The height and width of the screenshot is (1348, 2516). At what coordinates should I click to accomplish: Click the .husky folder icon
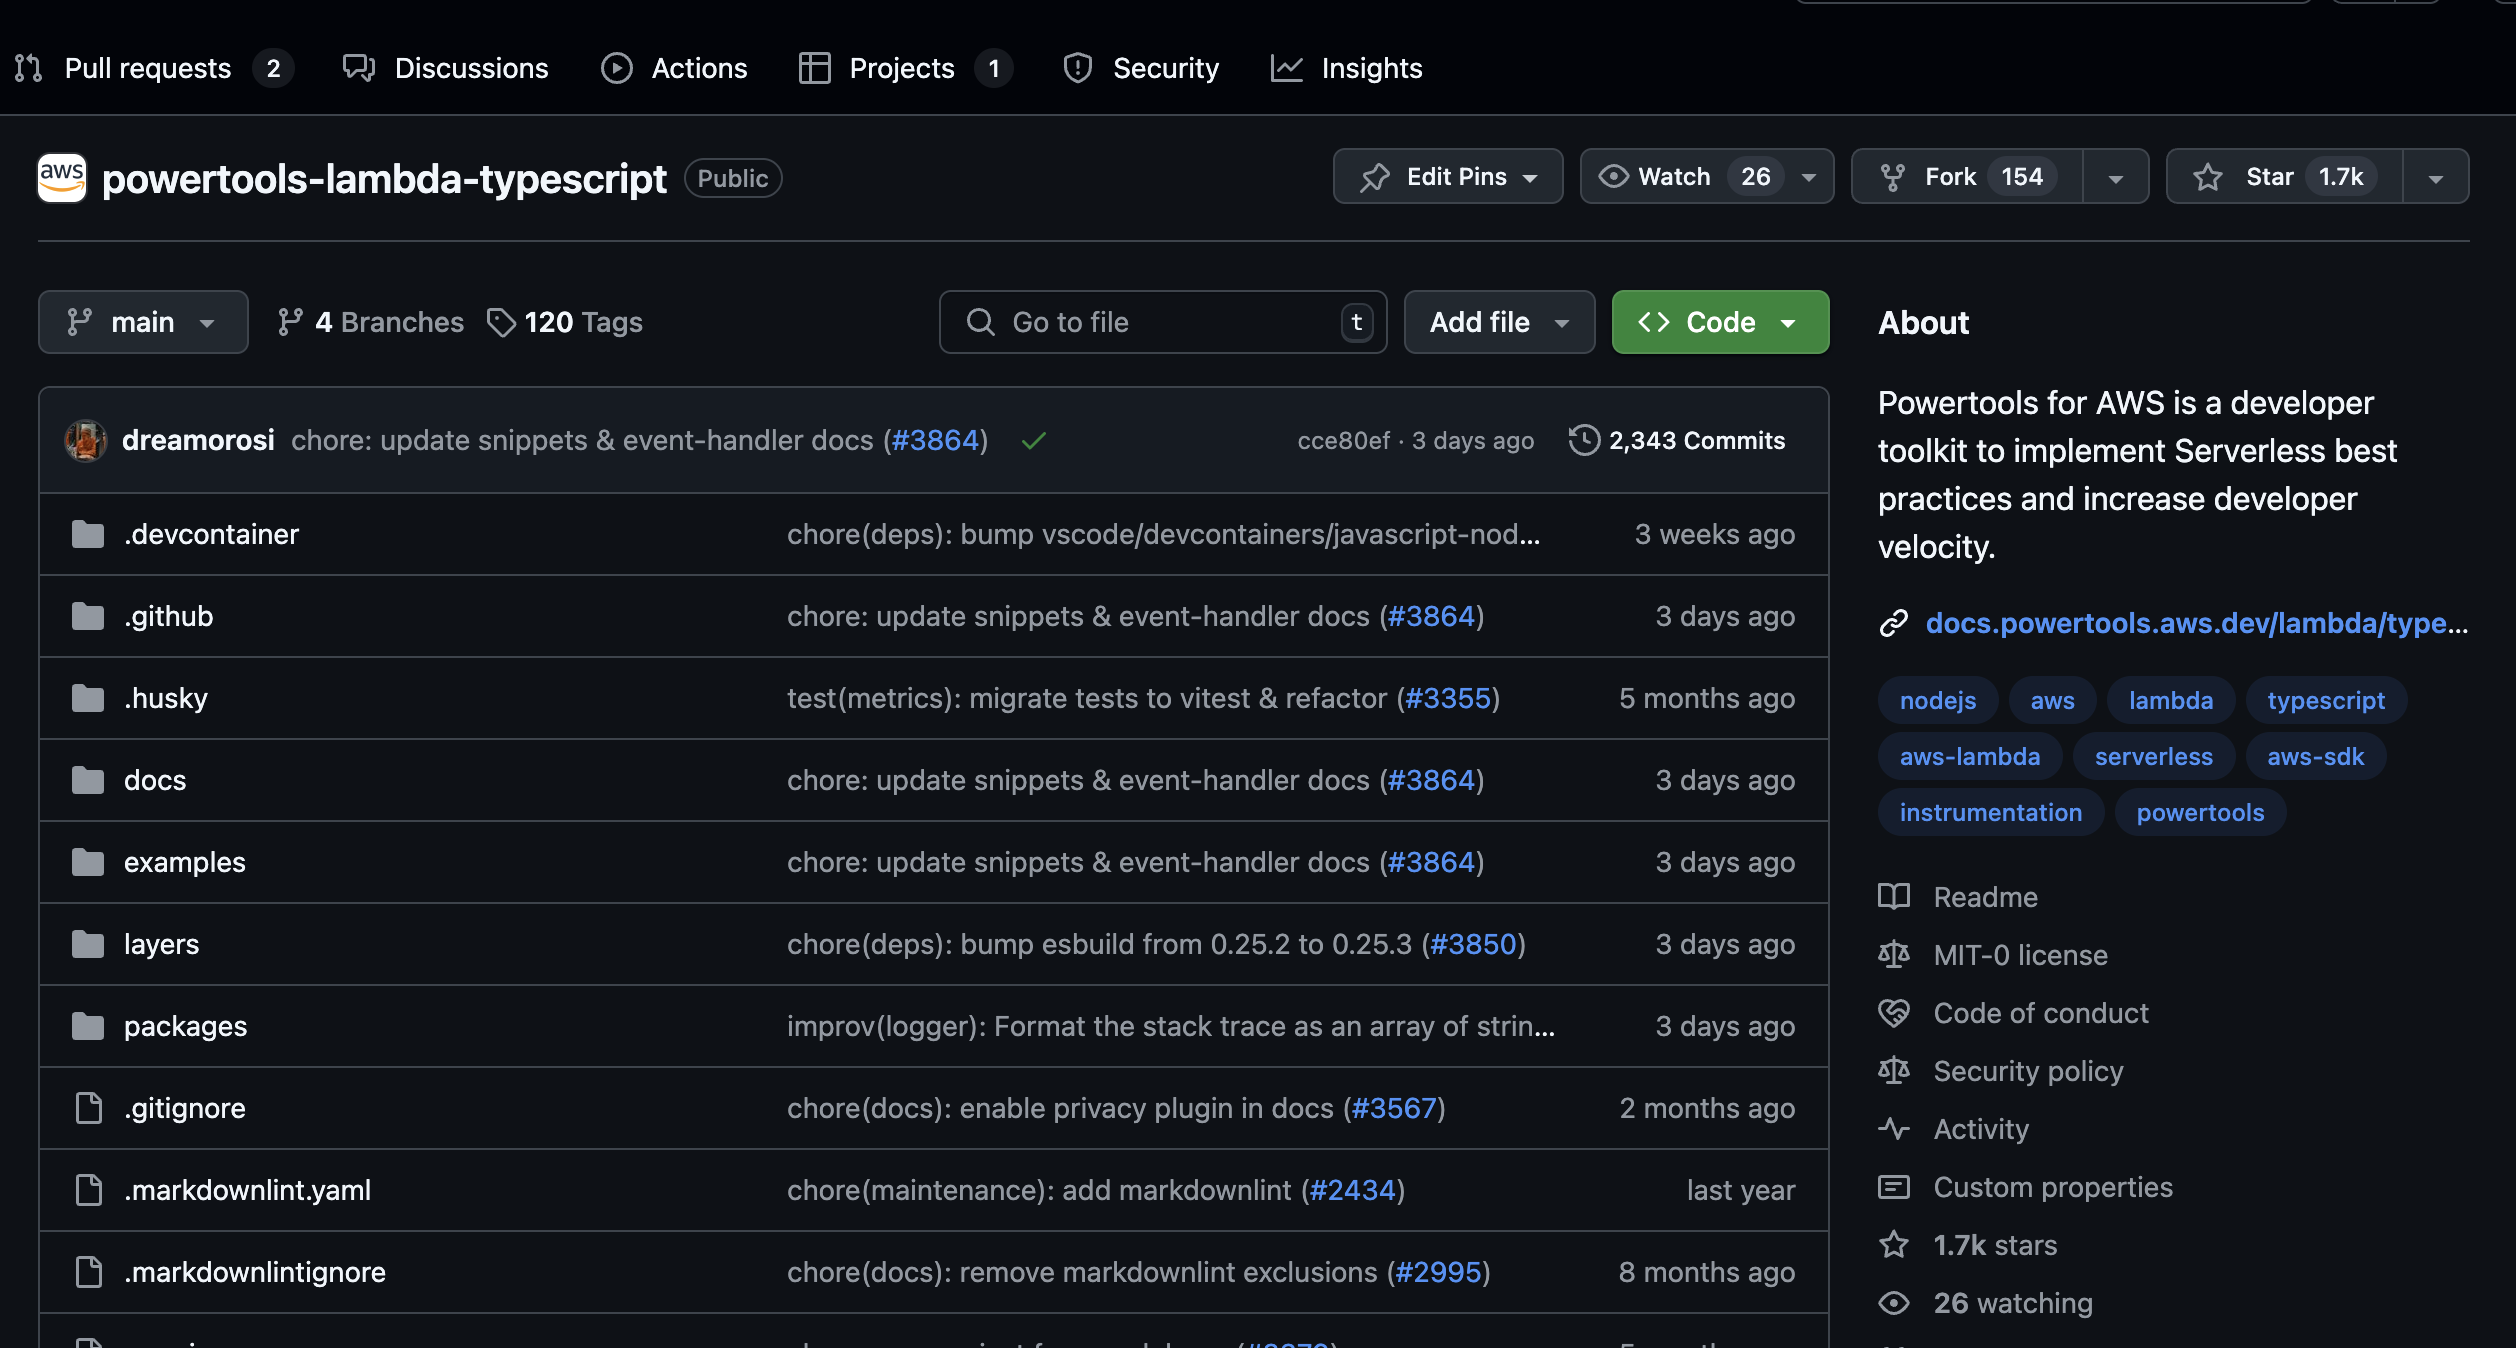(88, 698)
